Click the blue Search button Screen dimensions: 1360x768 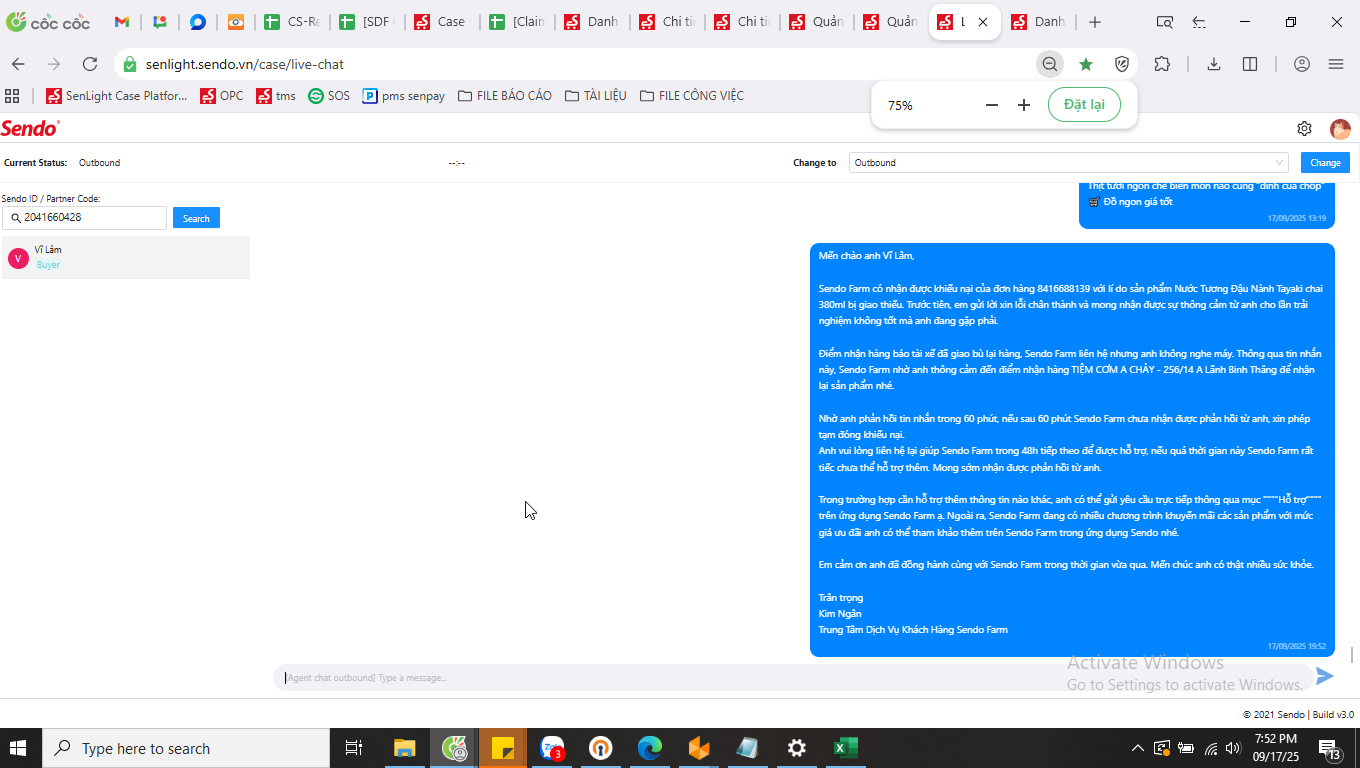pyautogui.click(x=196, y=218)
